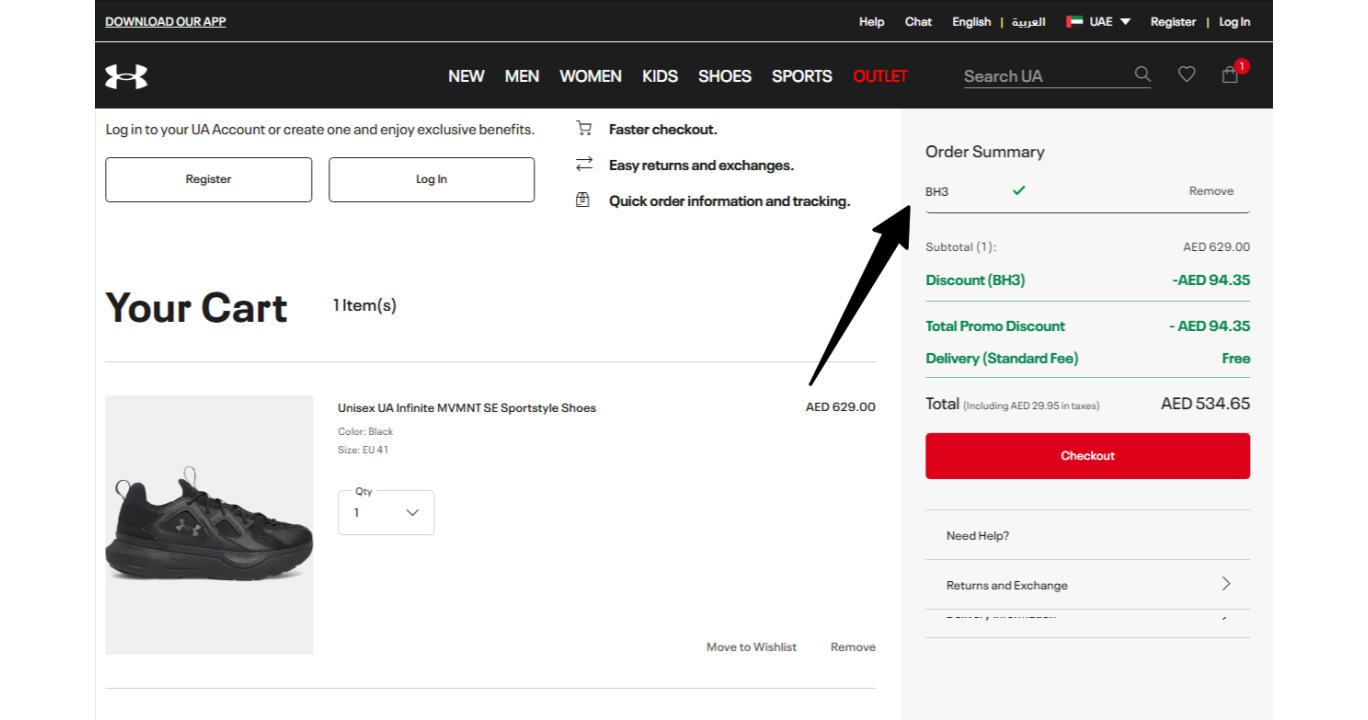Image resolution: width=1368 pixels, height=720 pixels.
Task: Open the wishlist heart icon
Action: [1186, 74]
